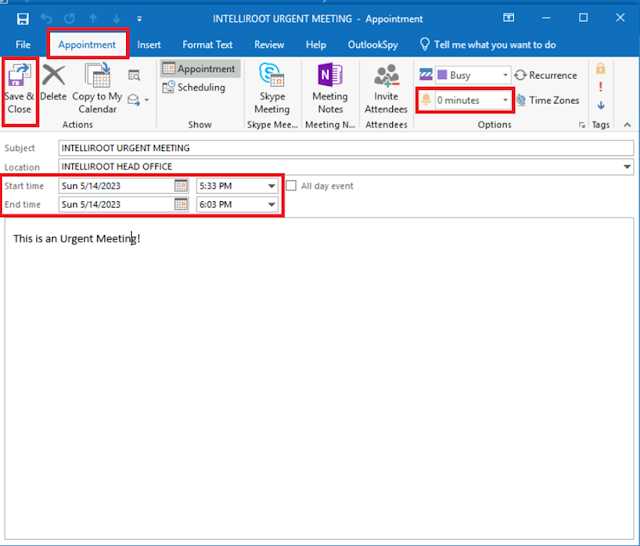The image size is (640, 546).
Task: Open the Review tab
Action: pos(269,45)
